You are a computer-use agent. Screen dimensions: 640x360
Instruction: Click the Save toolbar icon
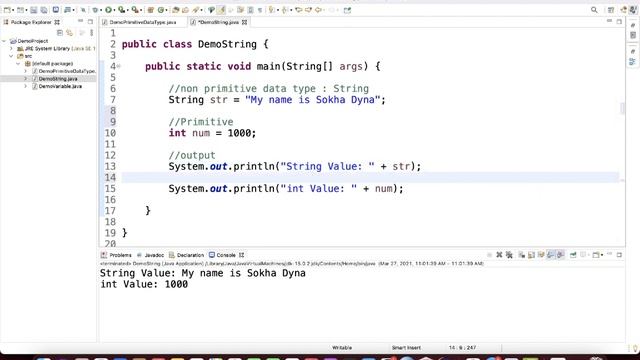(33, 10)
